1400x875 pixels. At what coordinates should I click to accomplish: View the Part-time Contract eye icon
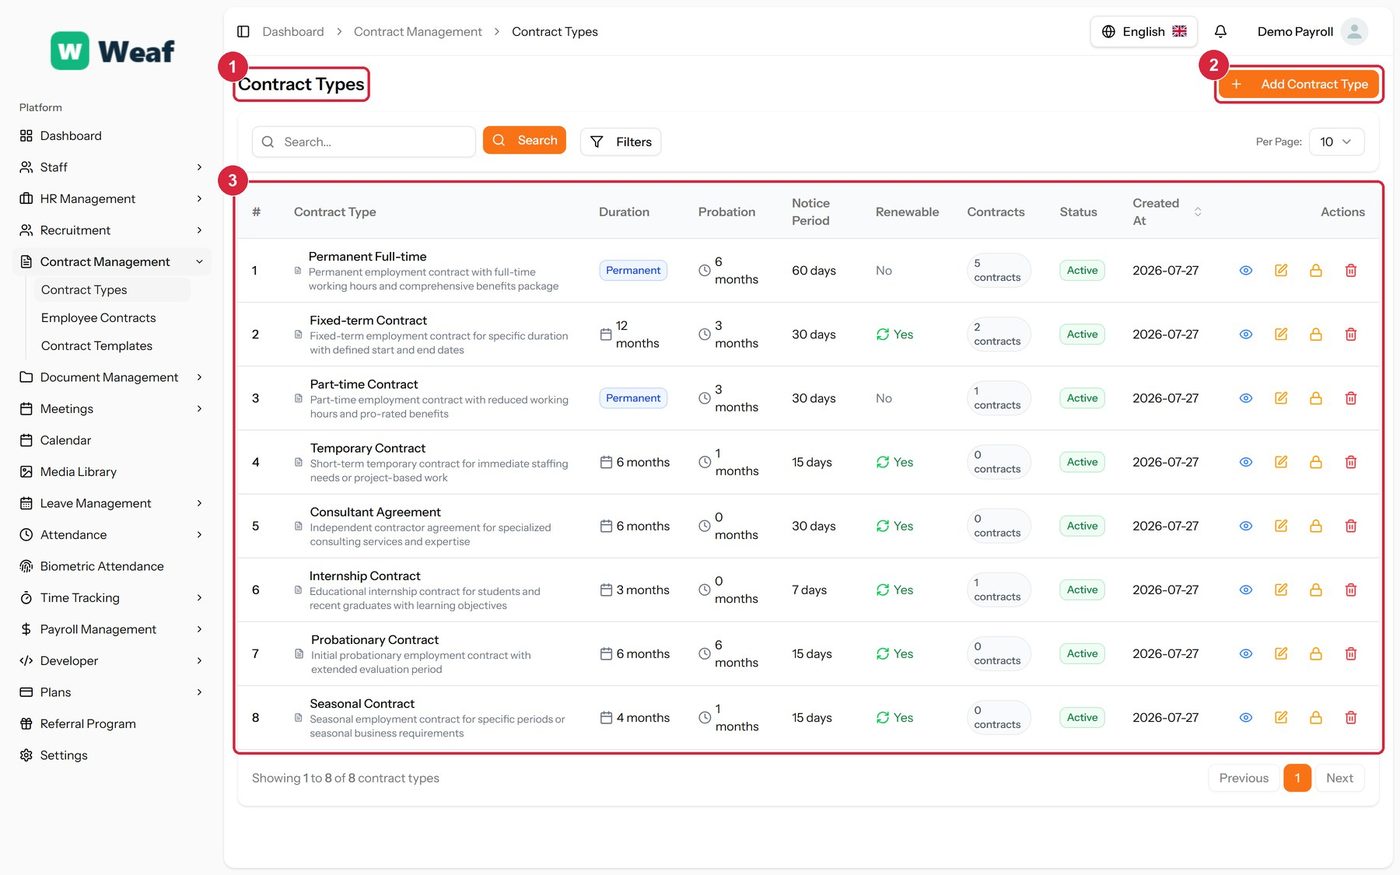coord(1246,399)
